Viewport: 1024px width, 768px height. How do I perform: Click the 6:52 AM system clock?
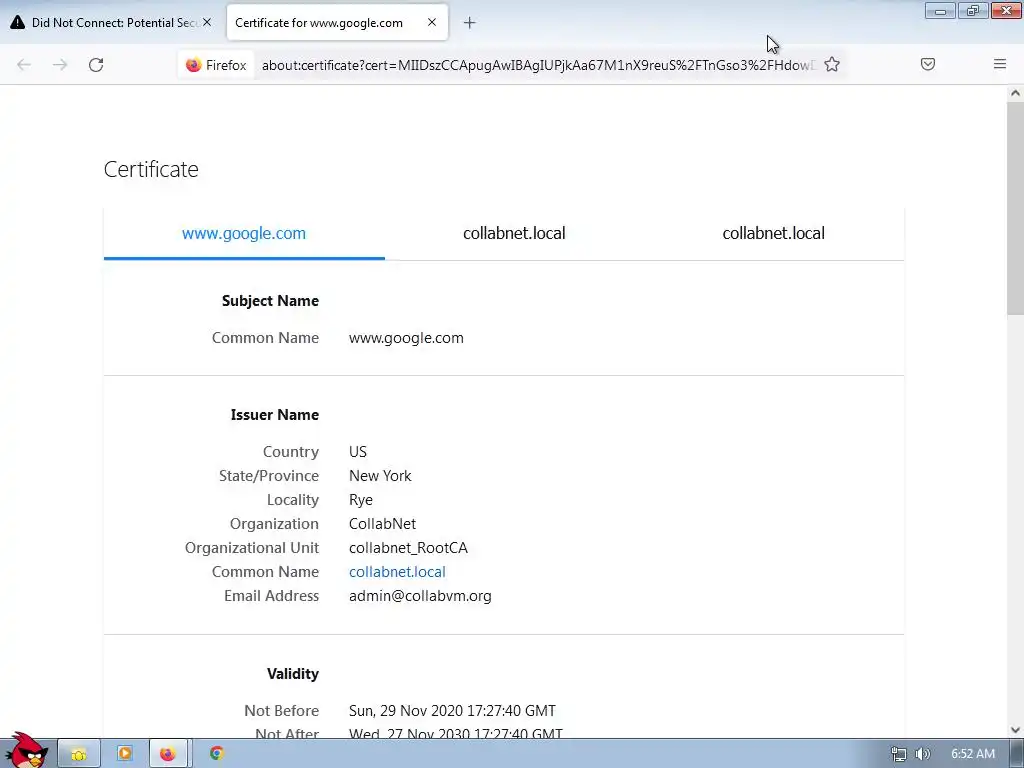tap(972, 754)
